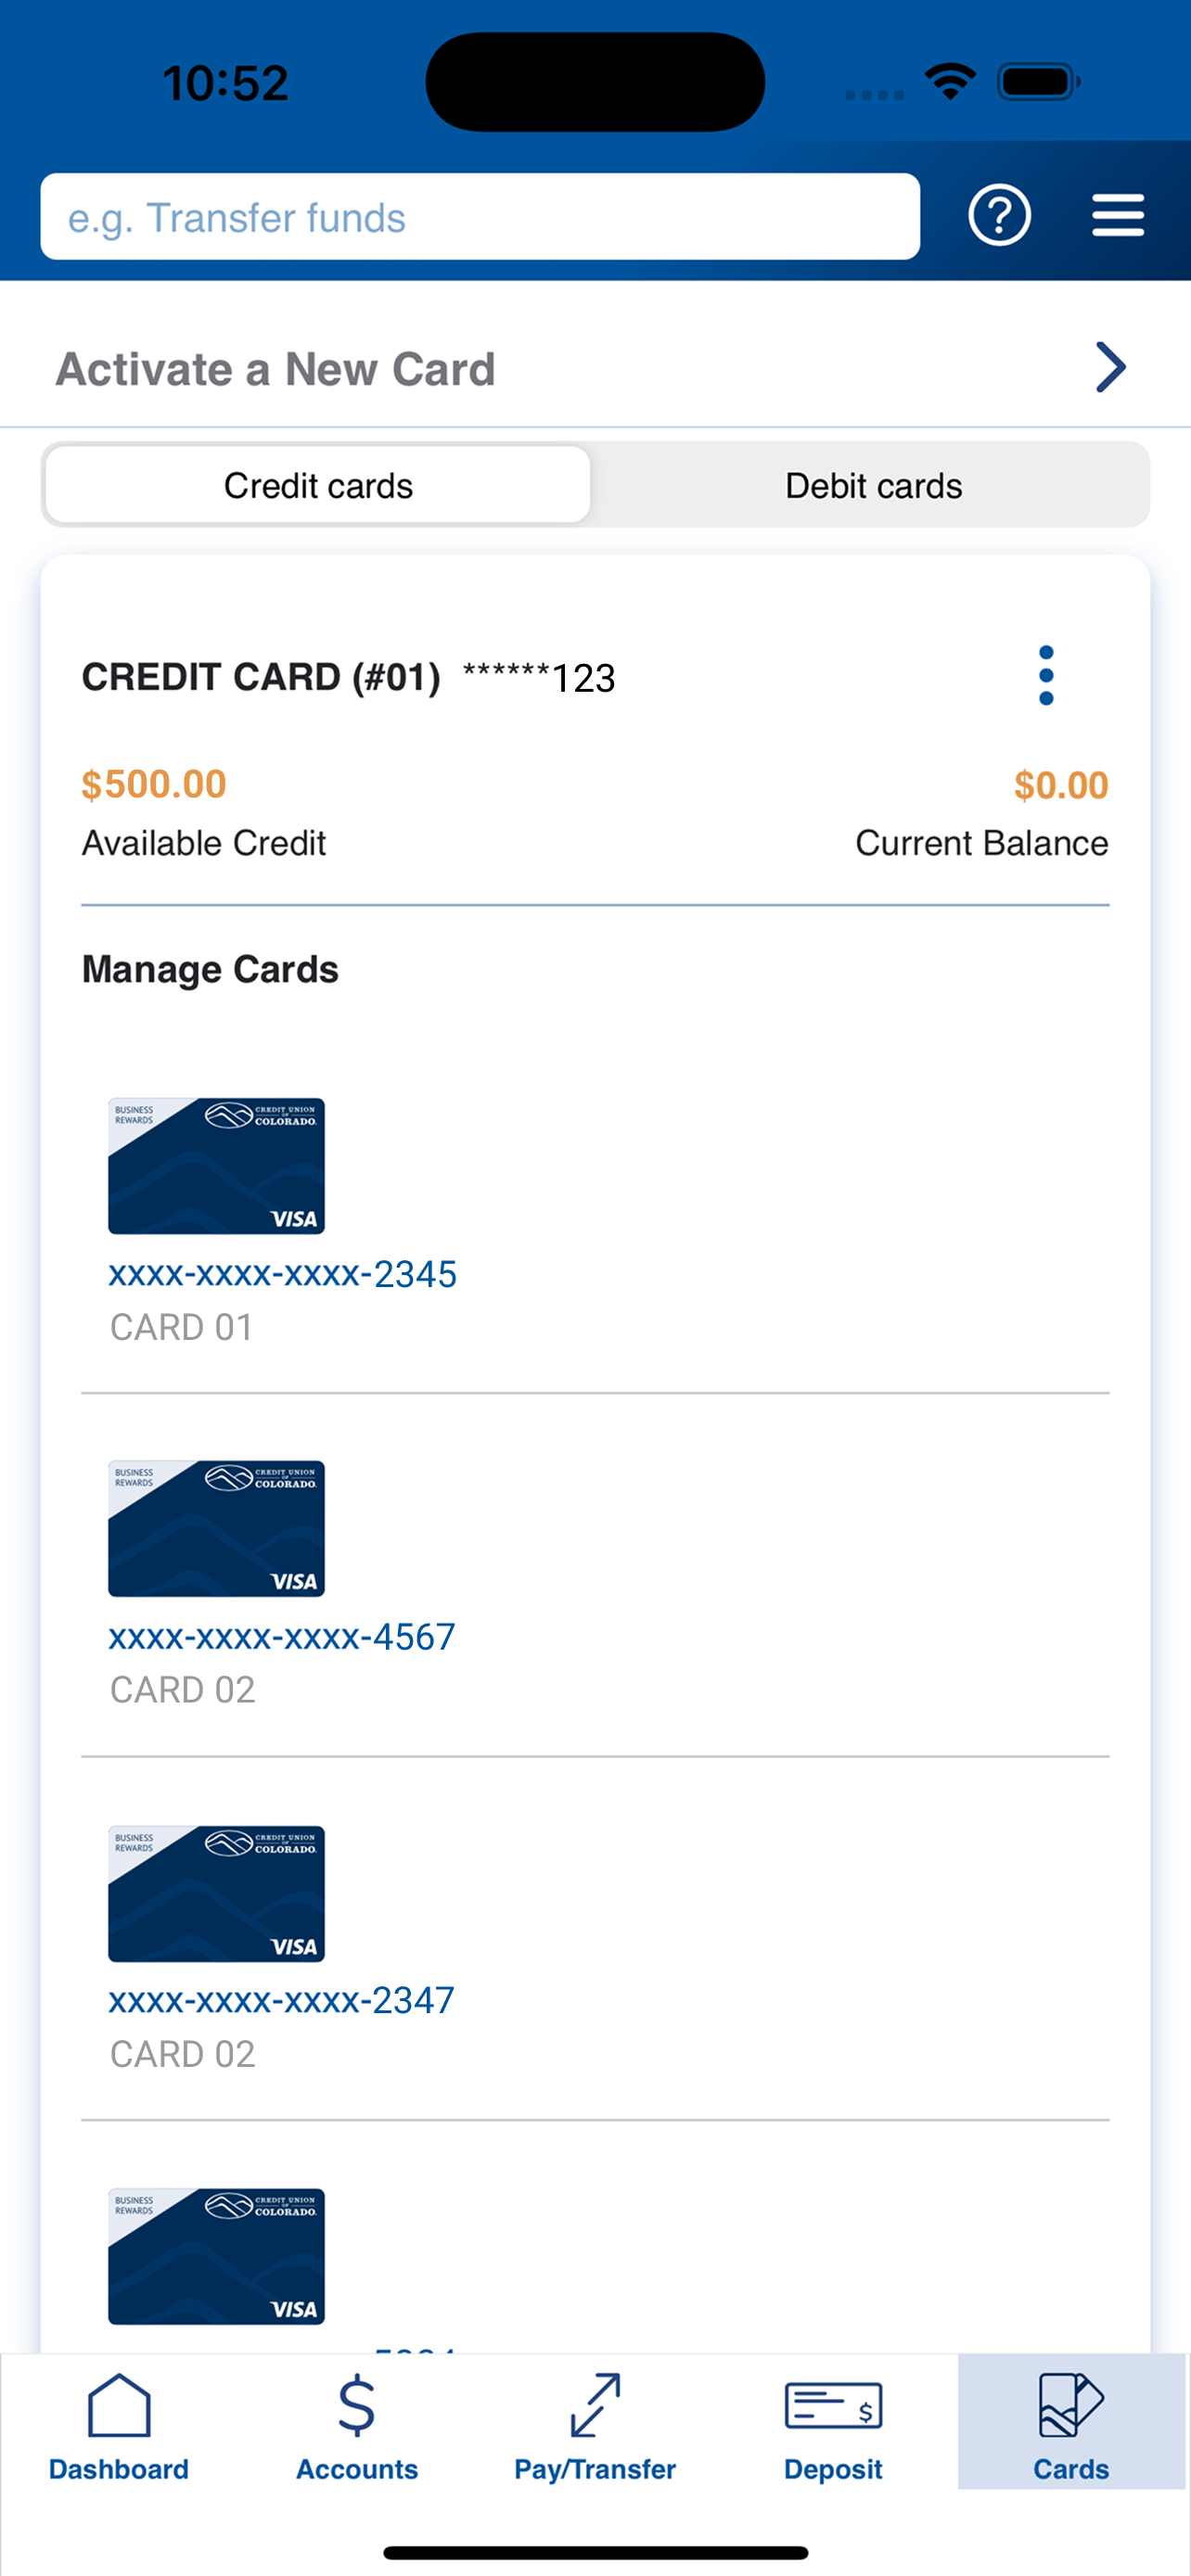Open Accounts via dollar sign icon
This screenshot has width=1191, height=2576.
[357, 2405]
